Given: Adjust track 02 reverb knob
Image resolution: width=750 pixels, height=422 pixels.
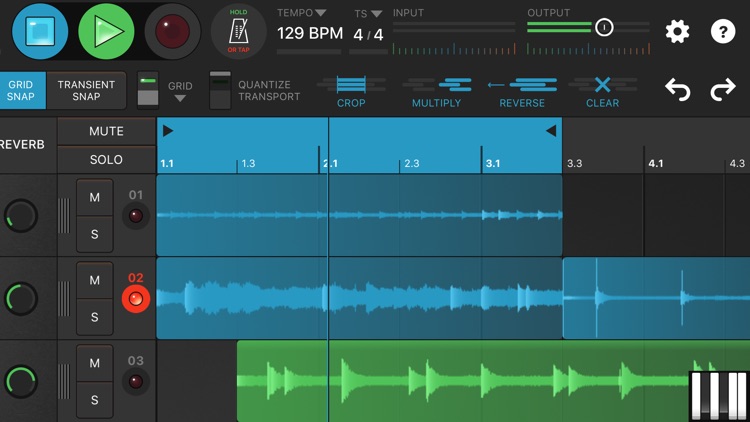Looking at the screenshot, I should pyautogui.click(x=21, y=299).
